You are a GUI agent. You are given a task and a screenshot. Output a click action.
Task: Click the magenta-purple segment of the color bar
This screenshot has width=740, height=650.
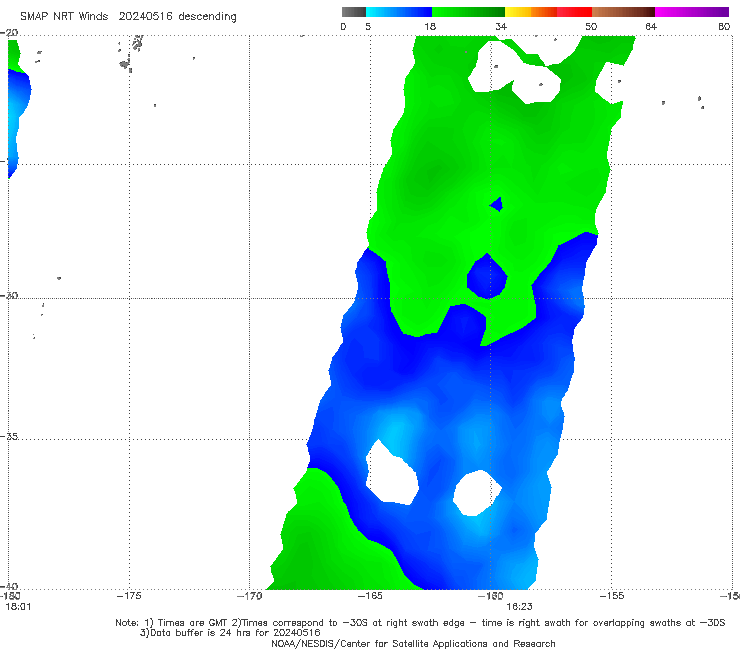pos(692,12)
